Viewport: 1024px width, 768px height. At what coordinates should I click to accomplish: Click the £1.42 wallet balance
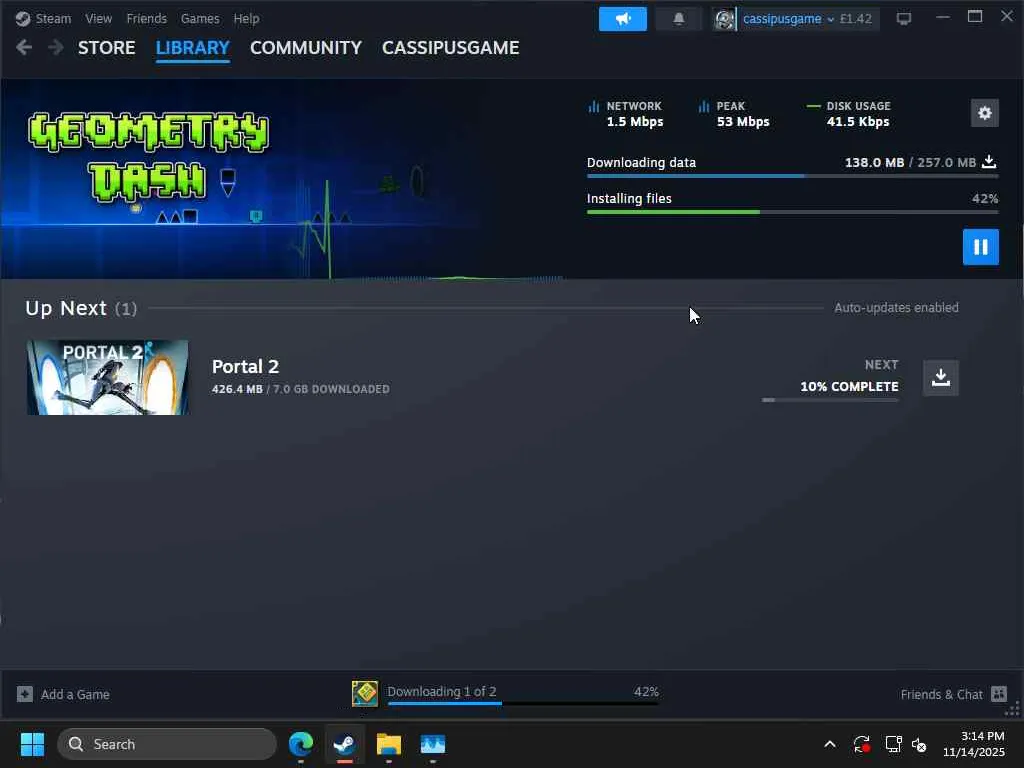856,19
